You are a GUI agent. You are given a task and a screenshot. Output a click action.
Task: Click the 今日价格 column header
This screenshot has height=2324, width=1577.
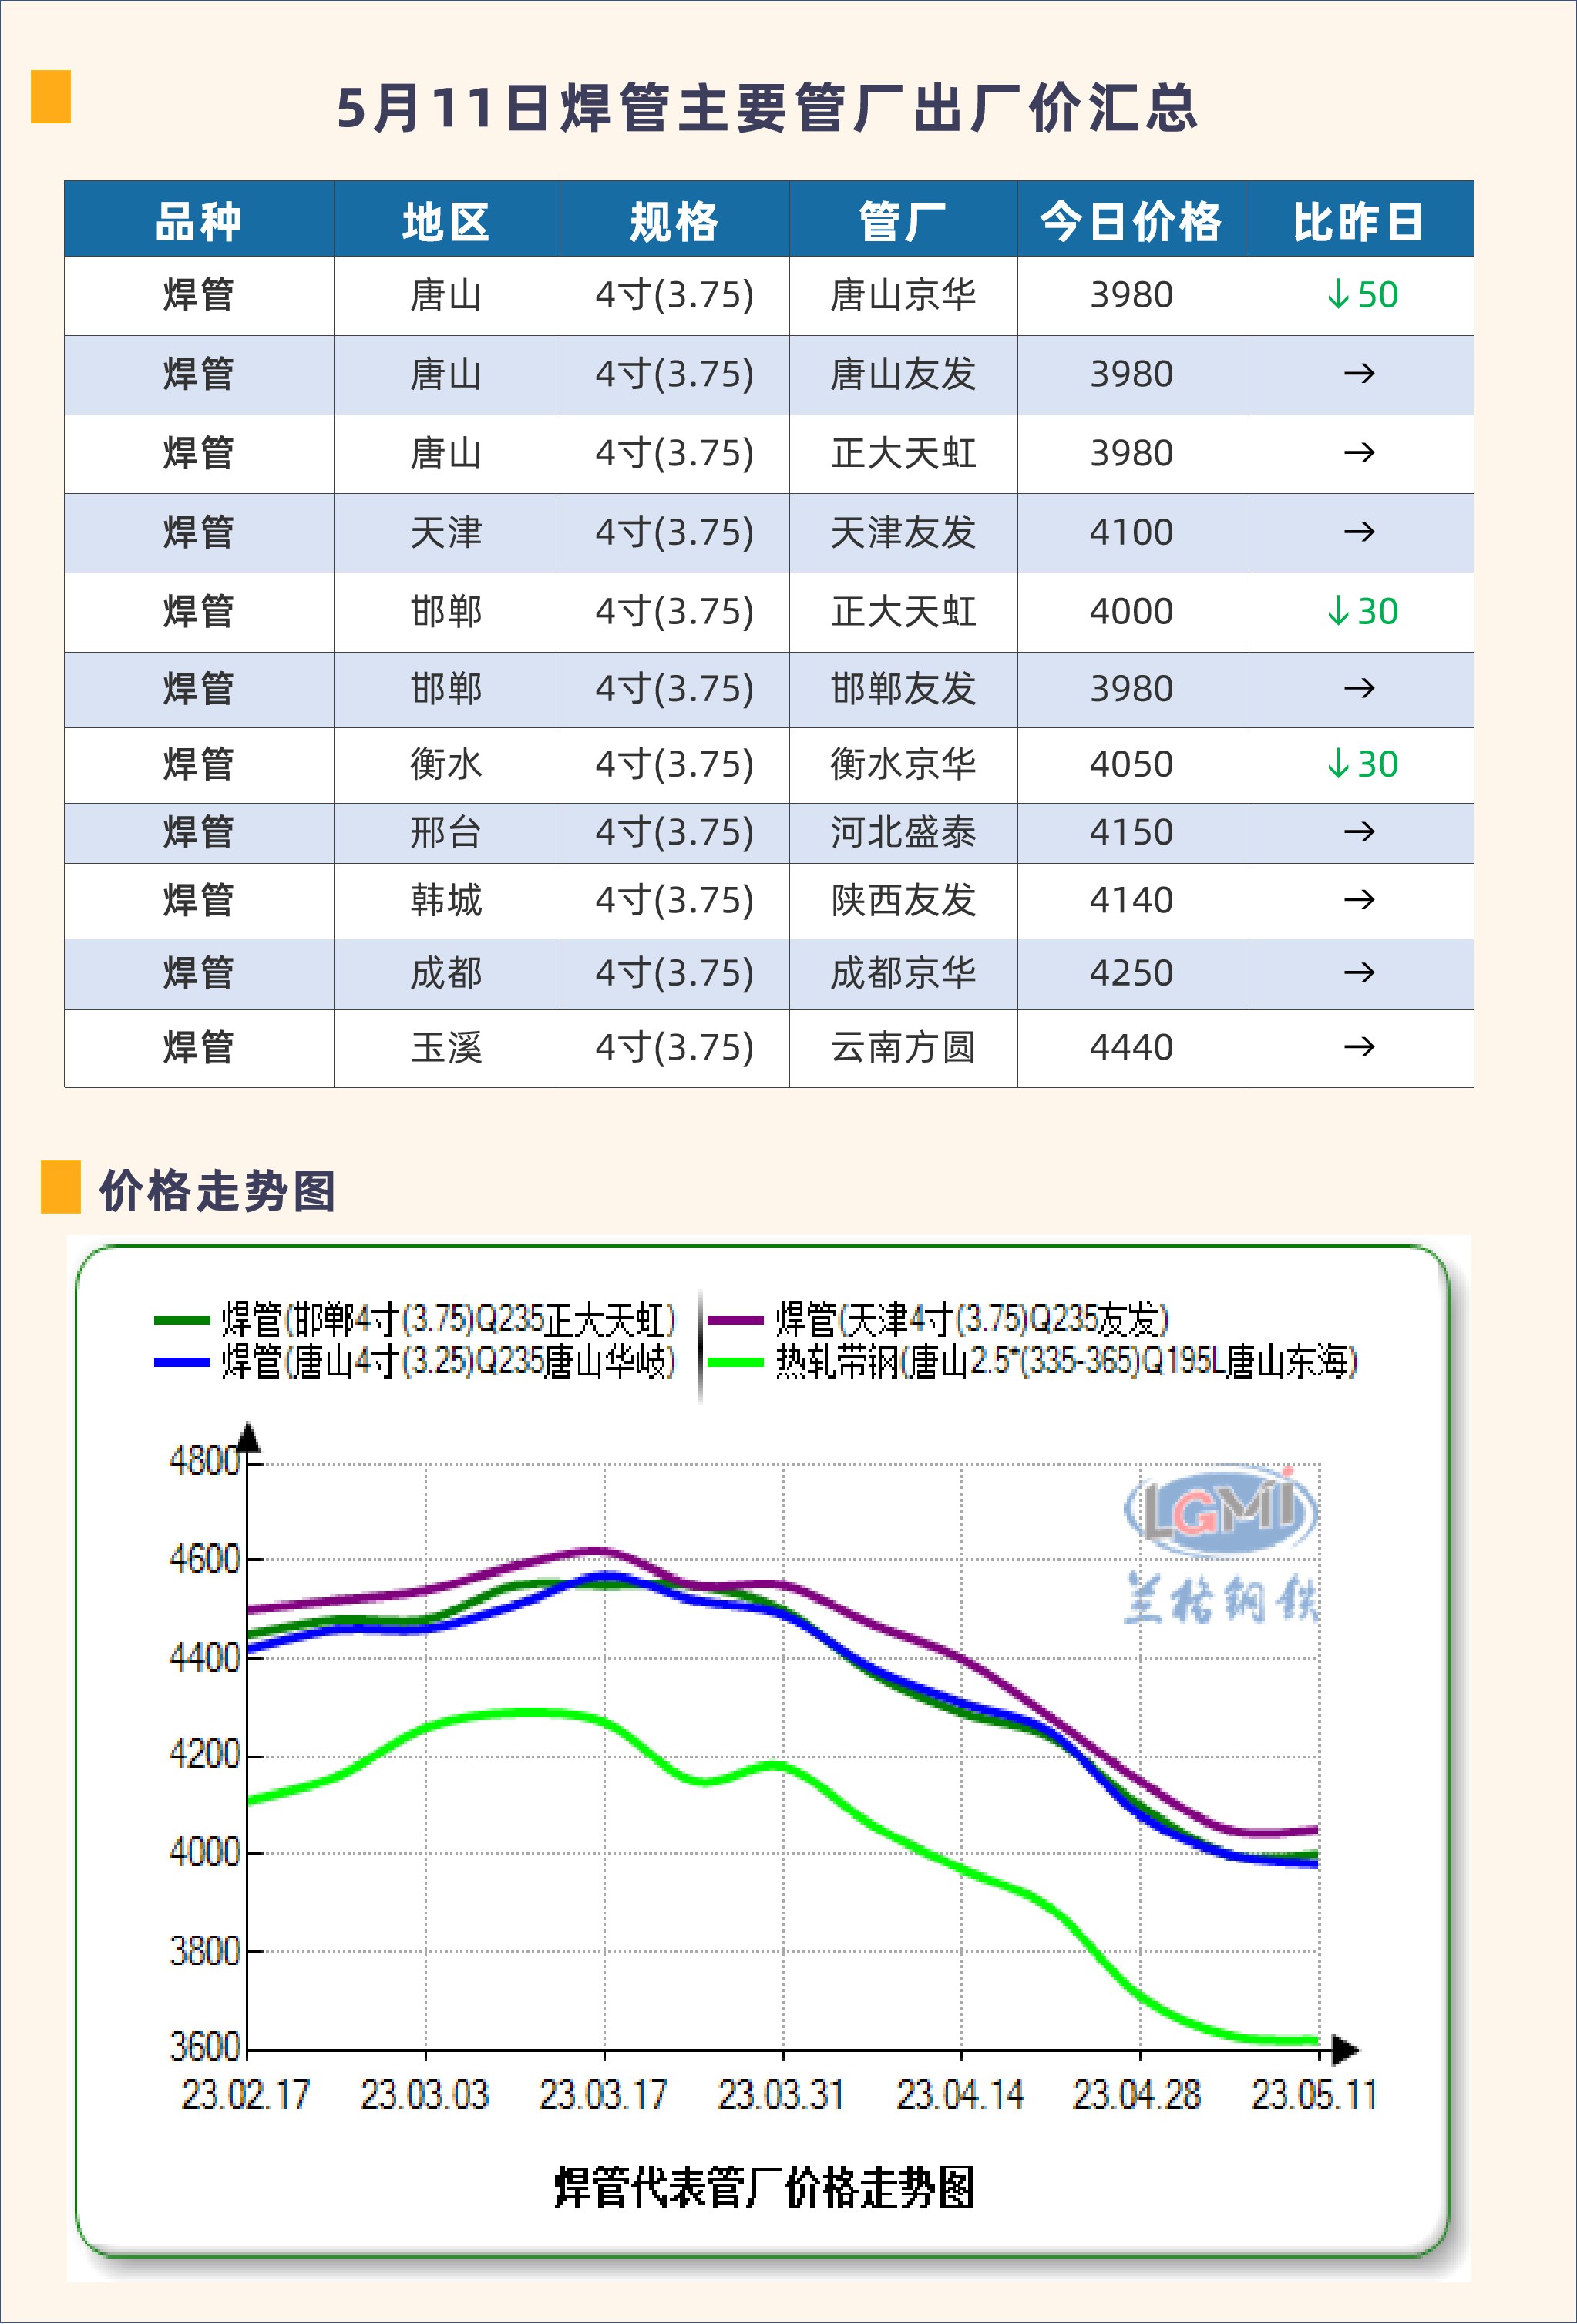(x=1130, y=221)
